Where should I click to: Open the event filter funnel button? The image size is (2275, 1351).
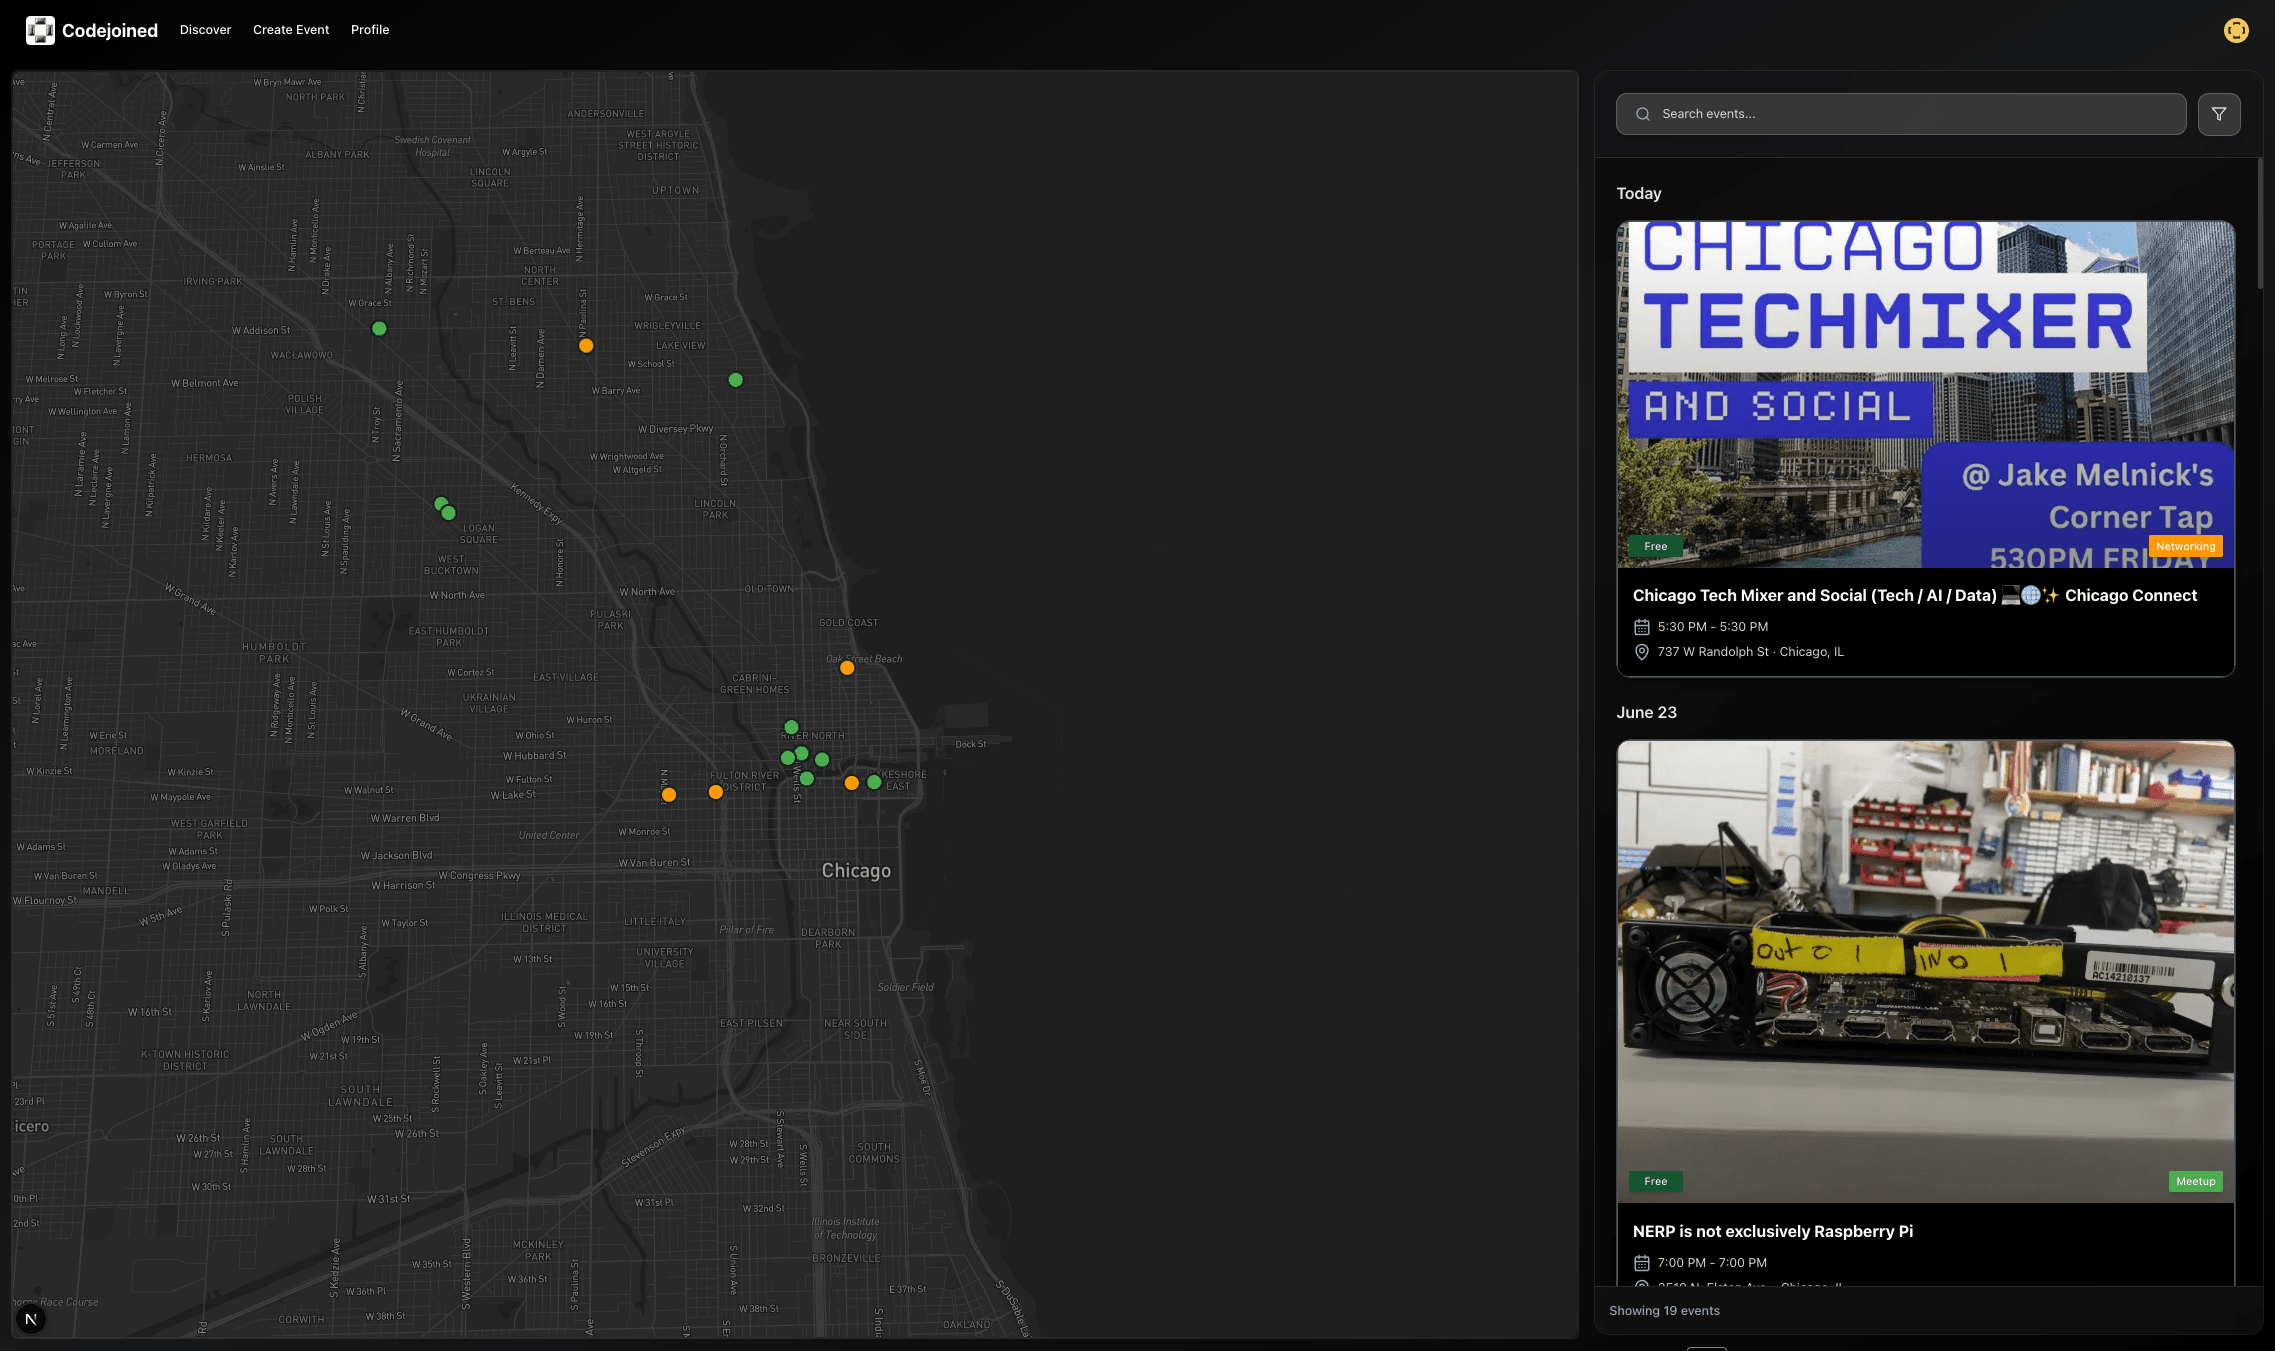[x=2219, y=114]
